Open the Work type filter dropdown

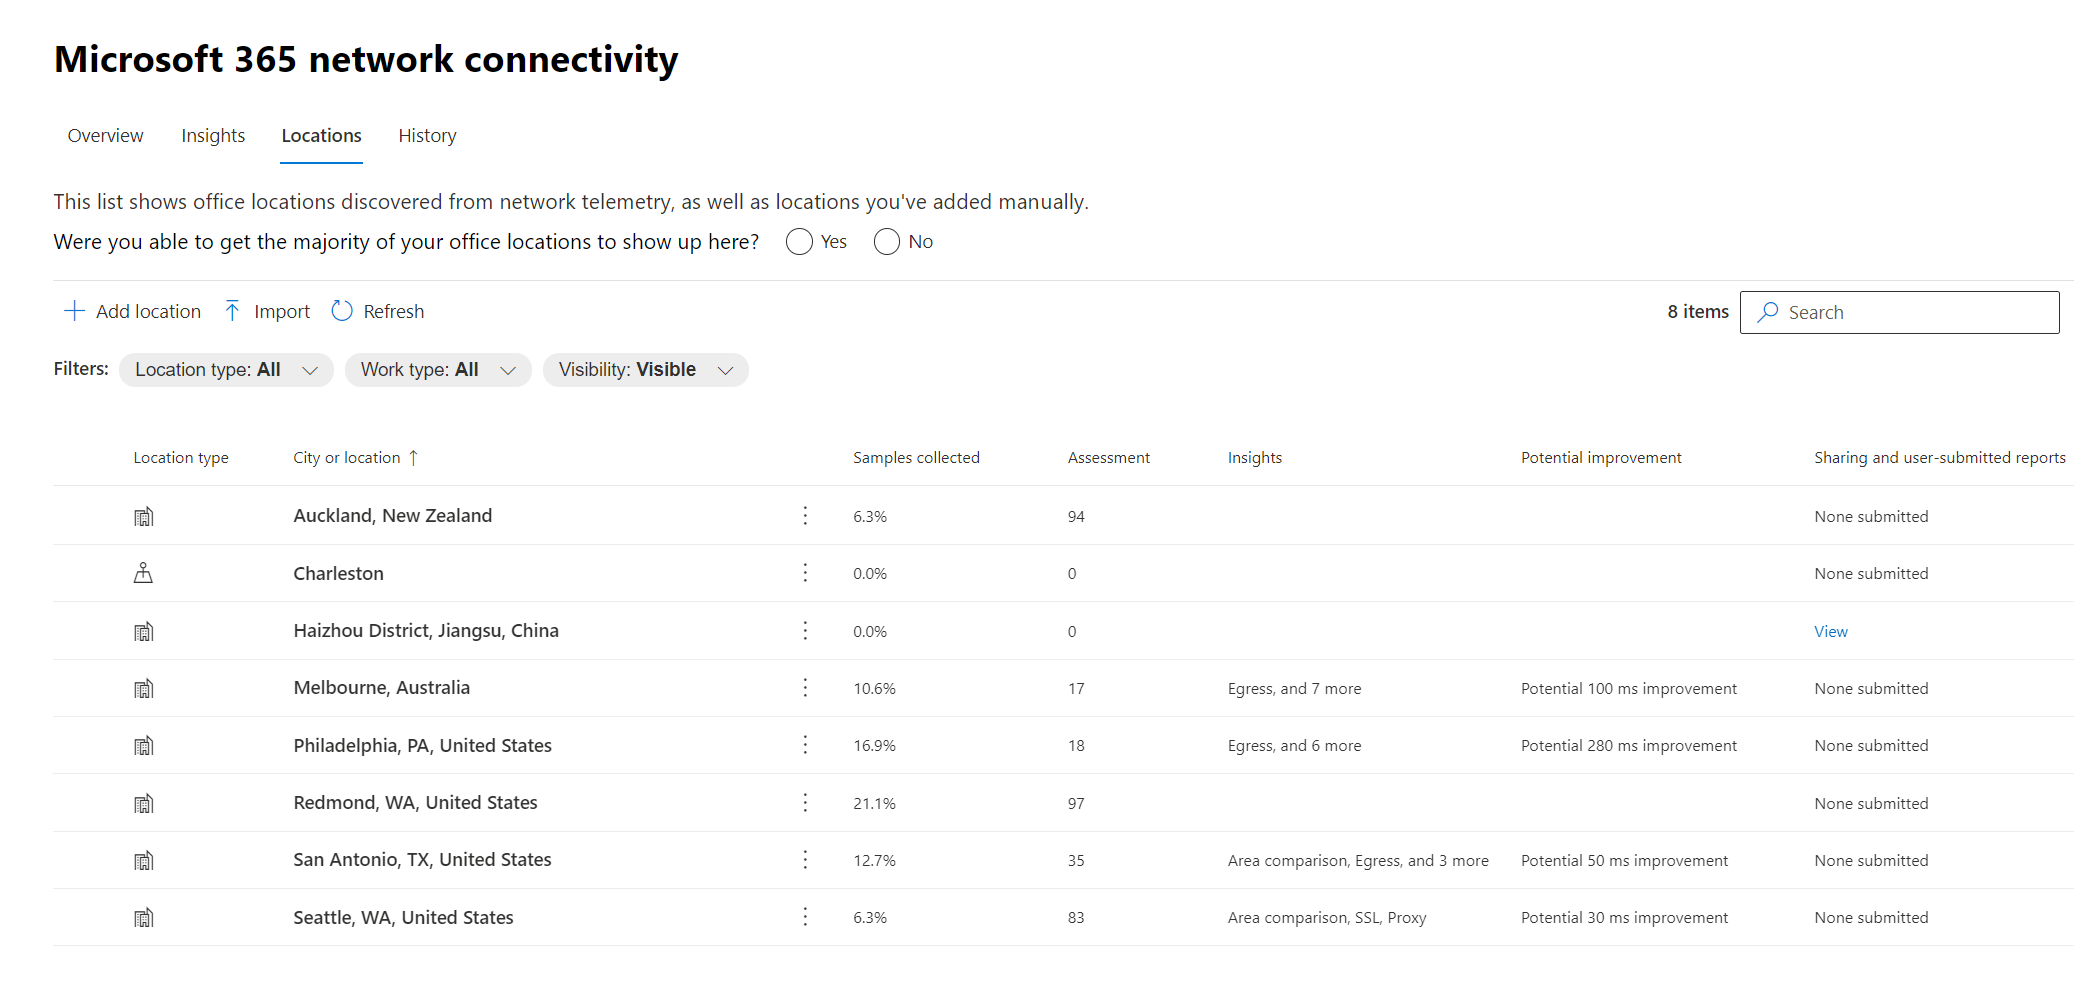point(437,369)
